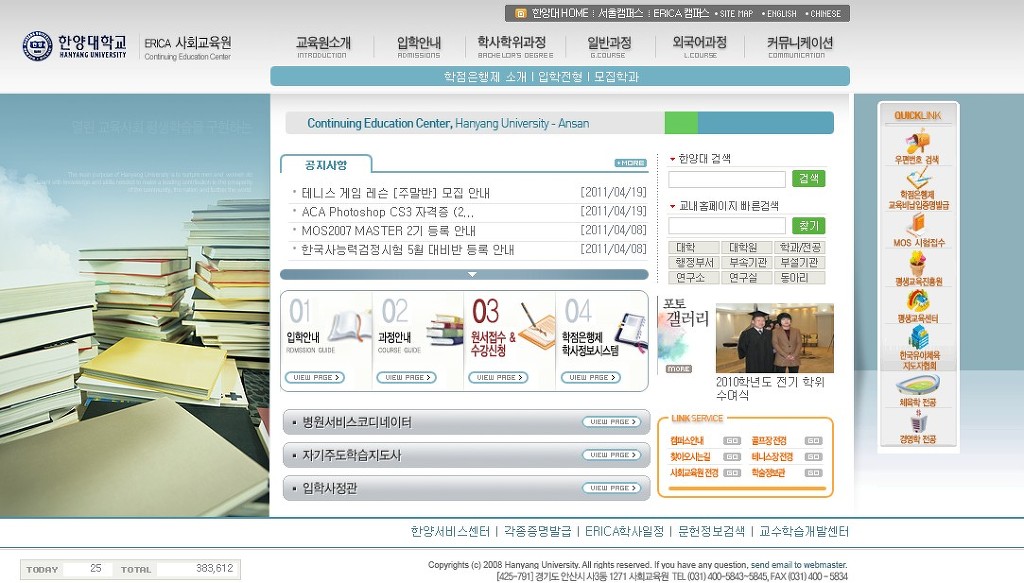
Task: Open the 평생교육진흥원 flower pot icon
Action: 918,264
